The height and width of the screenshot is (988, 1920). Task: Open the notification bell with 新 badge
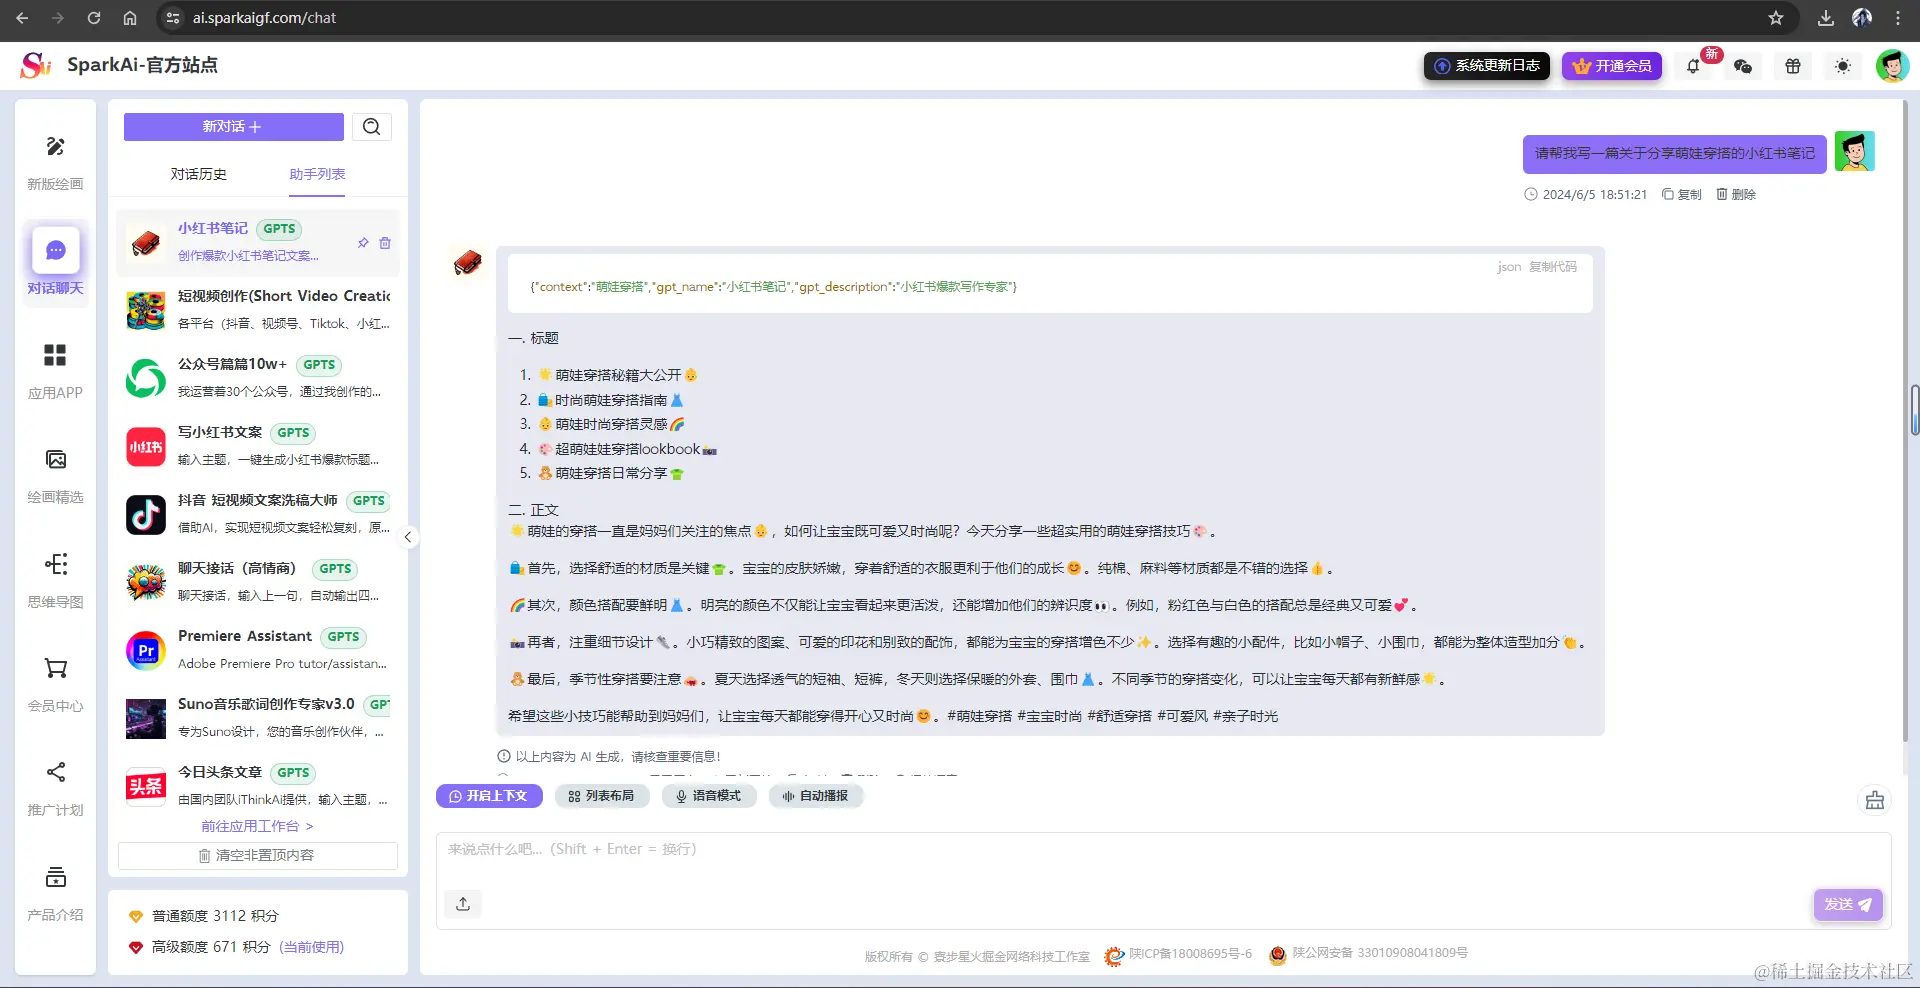click(1693, 66)
